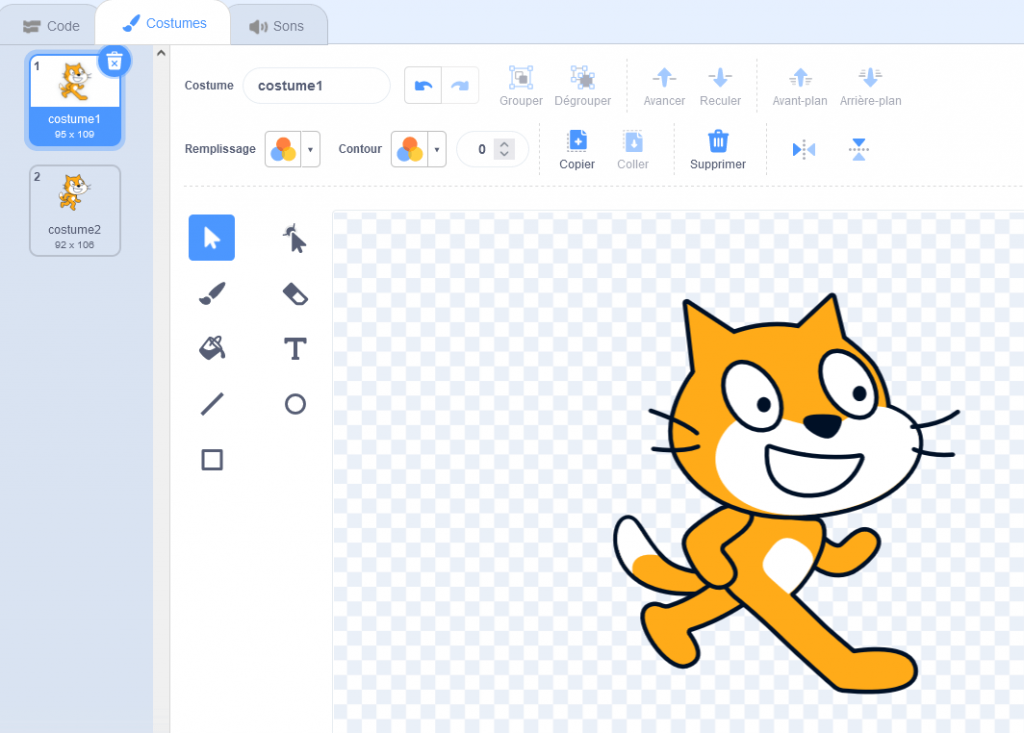
Task: Select the Brush tool
Action: click(211, 294)
